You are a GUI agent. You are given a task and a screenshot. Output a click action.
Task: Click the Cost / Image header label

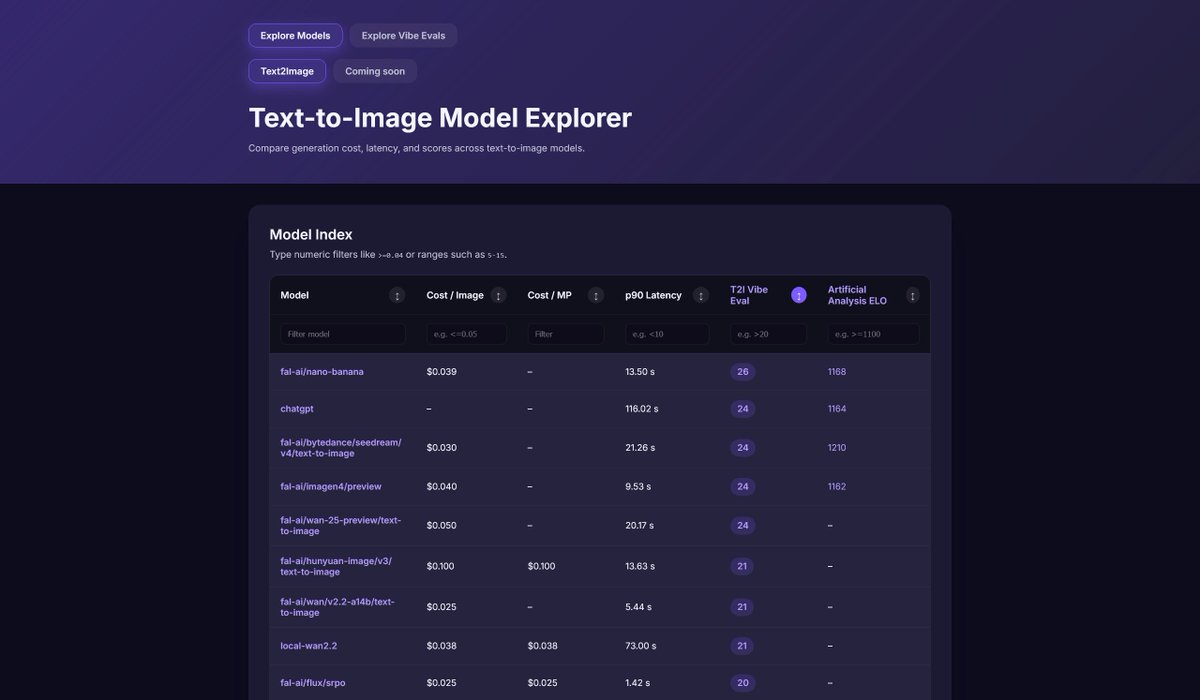pyautogui.click(x=455, y=295)
